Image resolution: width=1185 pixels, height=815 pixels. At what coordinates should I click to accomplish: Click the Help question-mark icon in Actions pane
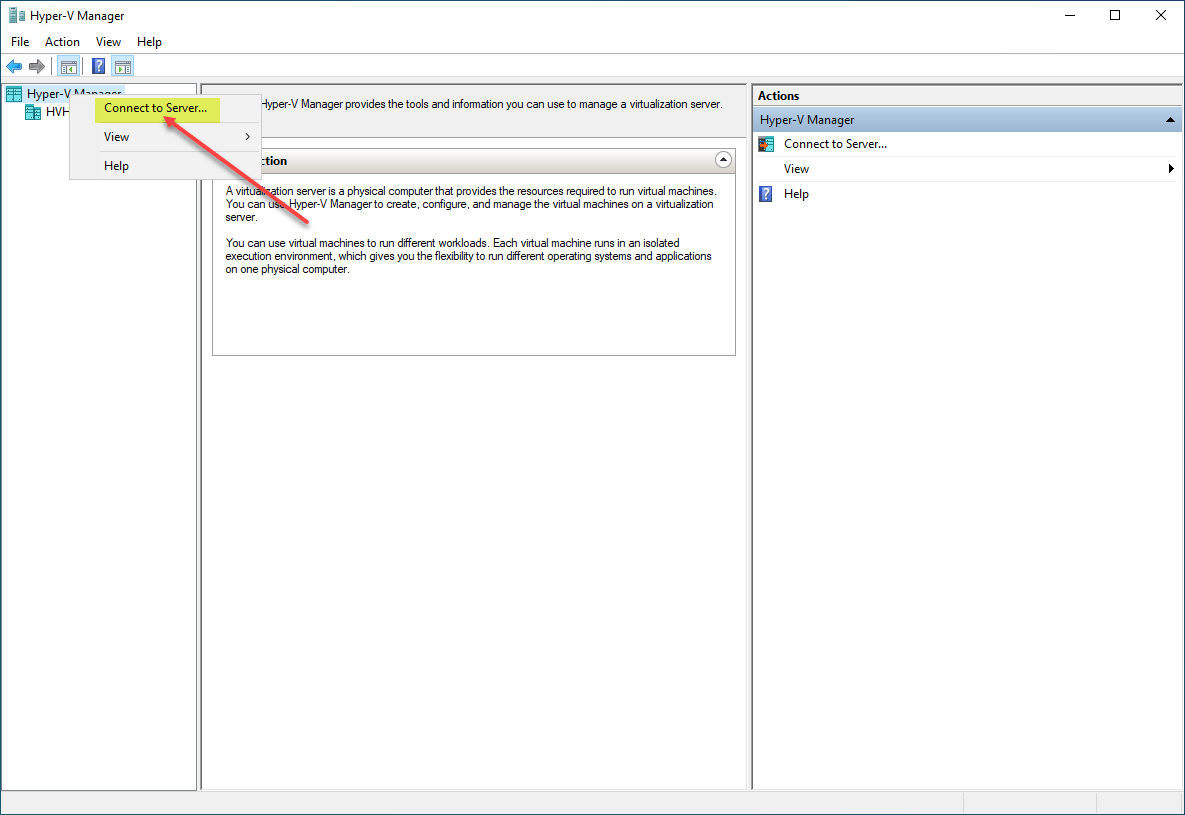click(x=766, y=194)
